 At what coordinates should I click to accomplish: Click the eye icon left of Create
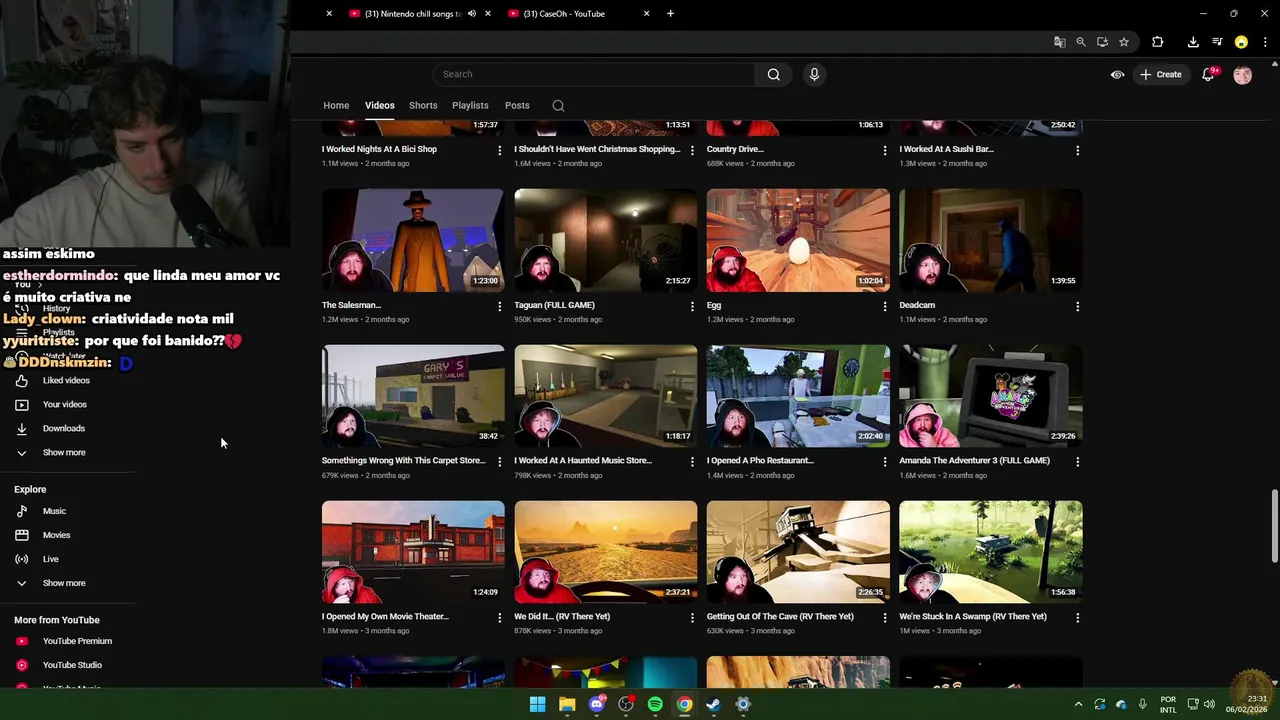(1117, 75)
